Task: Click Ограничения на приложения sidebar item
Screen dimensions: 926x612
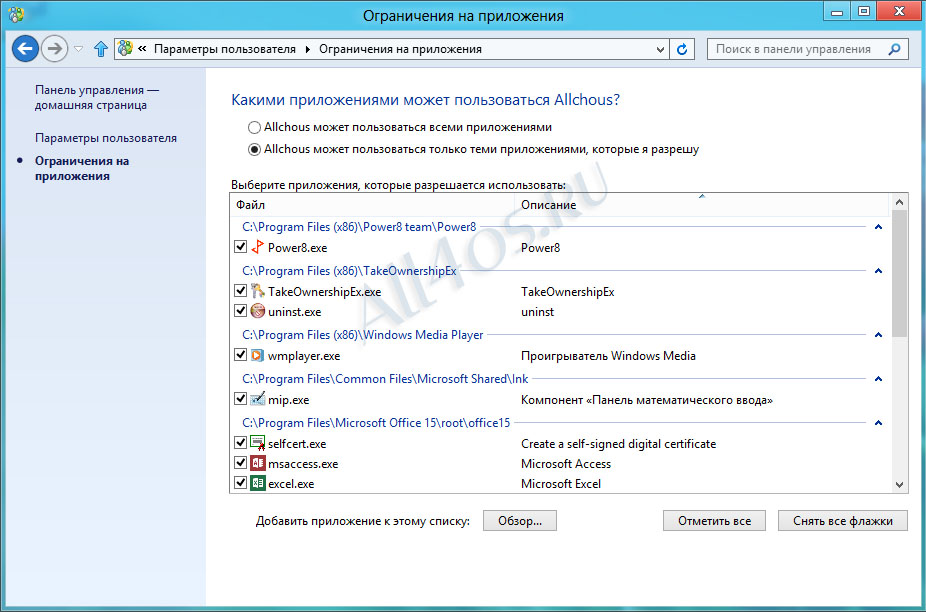Action: point(81,168)
